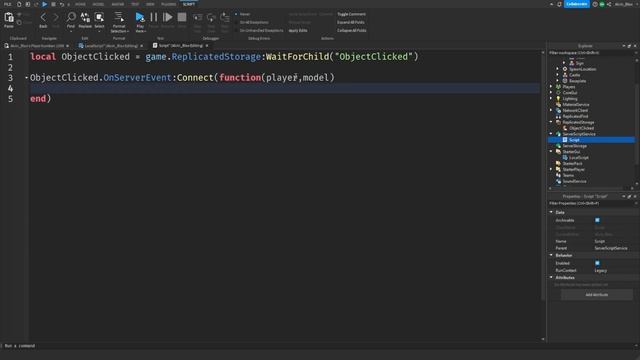Screen dimensions: 640x360
Task: Click the Apply Edits button
Action: 298,31
